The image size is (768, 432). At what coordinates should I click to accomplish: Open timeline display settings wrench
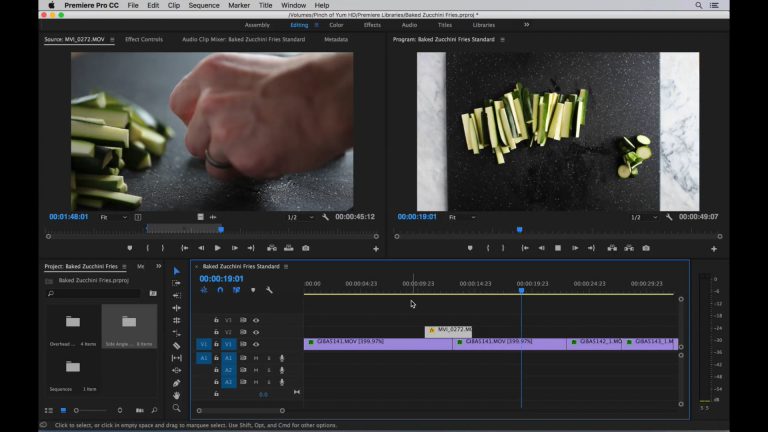click(x=269, y=290)
